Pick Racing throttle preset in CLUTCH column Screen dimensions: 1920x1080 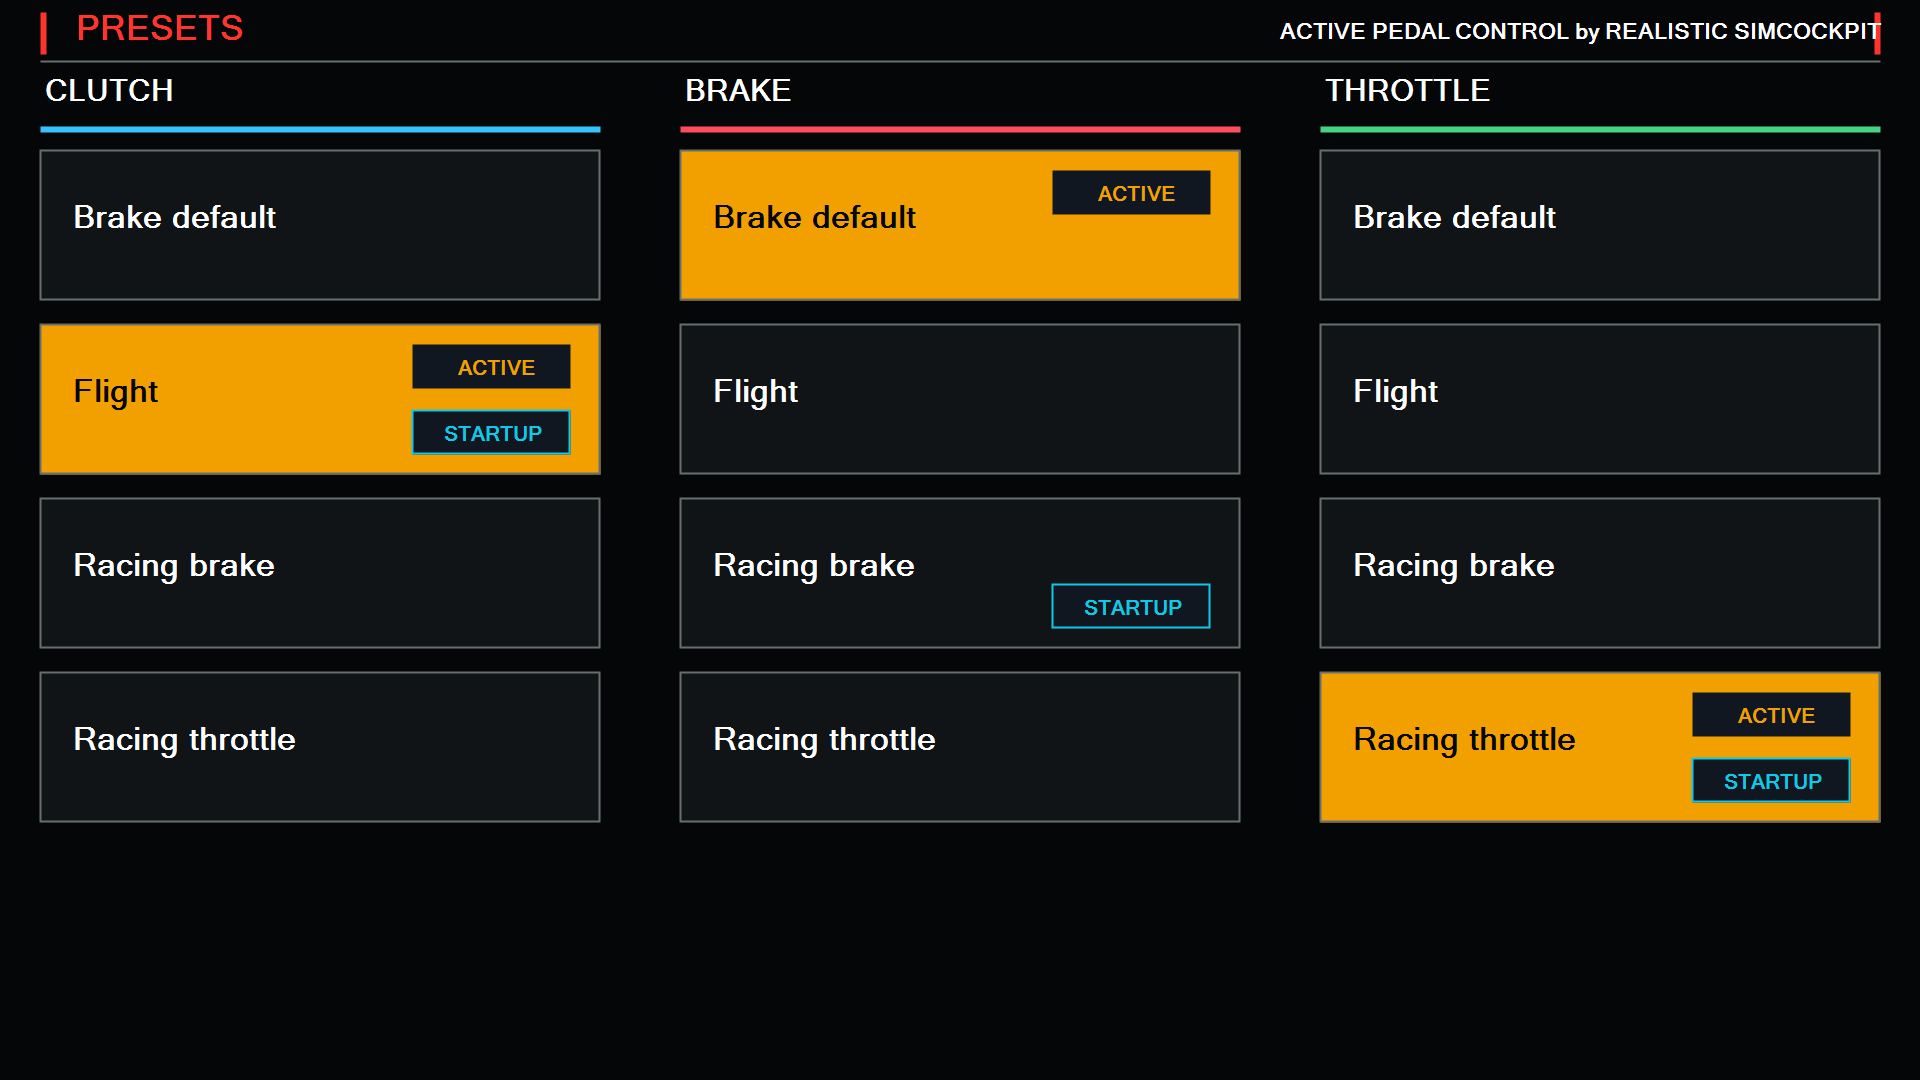(320, 747)
